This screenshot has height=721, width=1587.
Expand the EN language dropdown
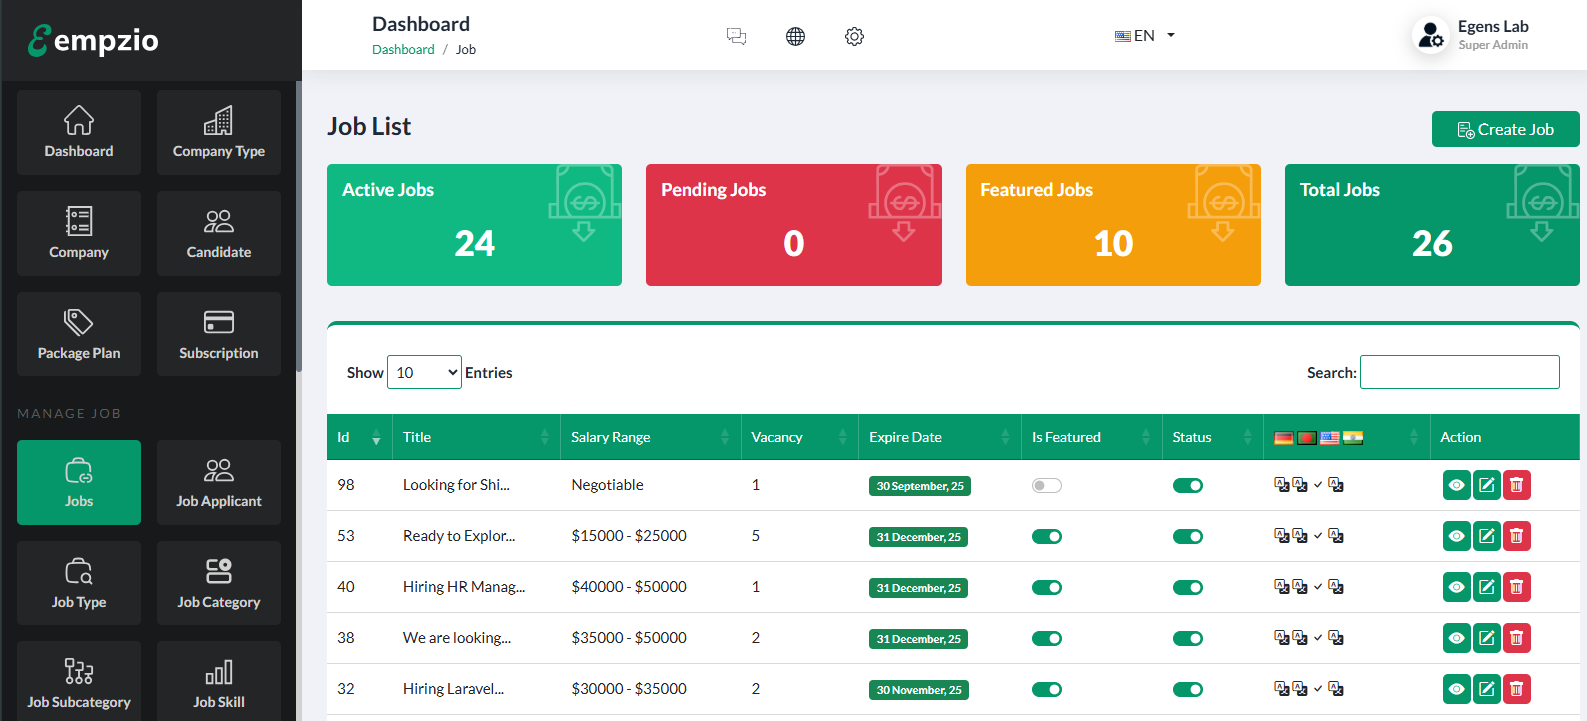(1145, 36)
